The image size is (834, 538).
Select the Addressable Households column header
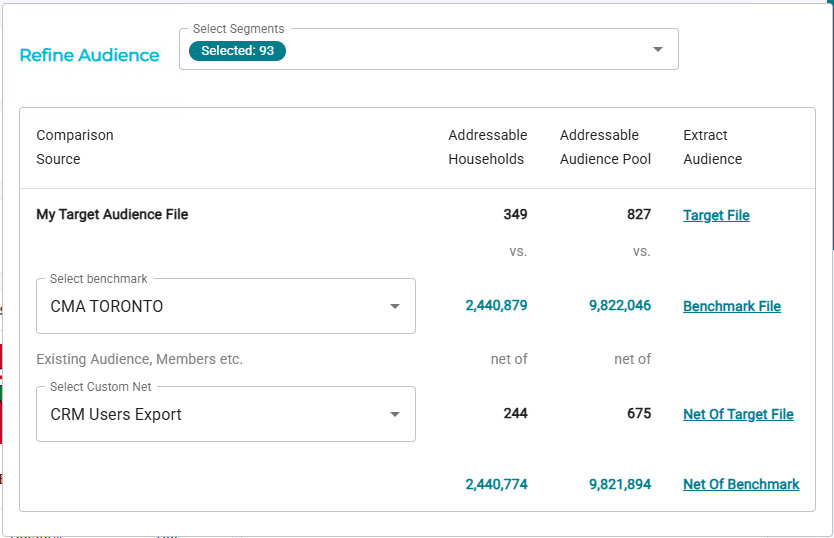point(487,147)
